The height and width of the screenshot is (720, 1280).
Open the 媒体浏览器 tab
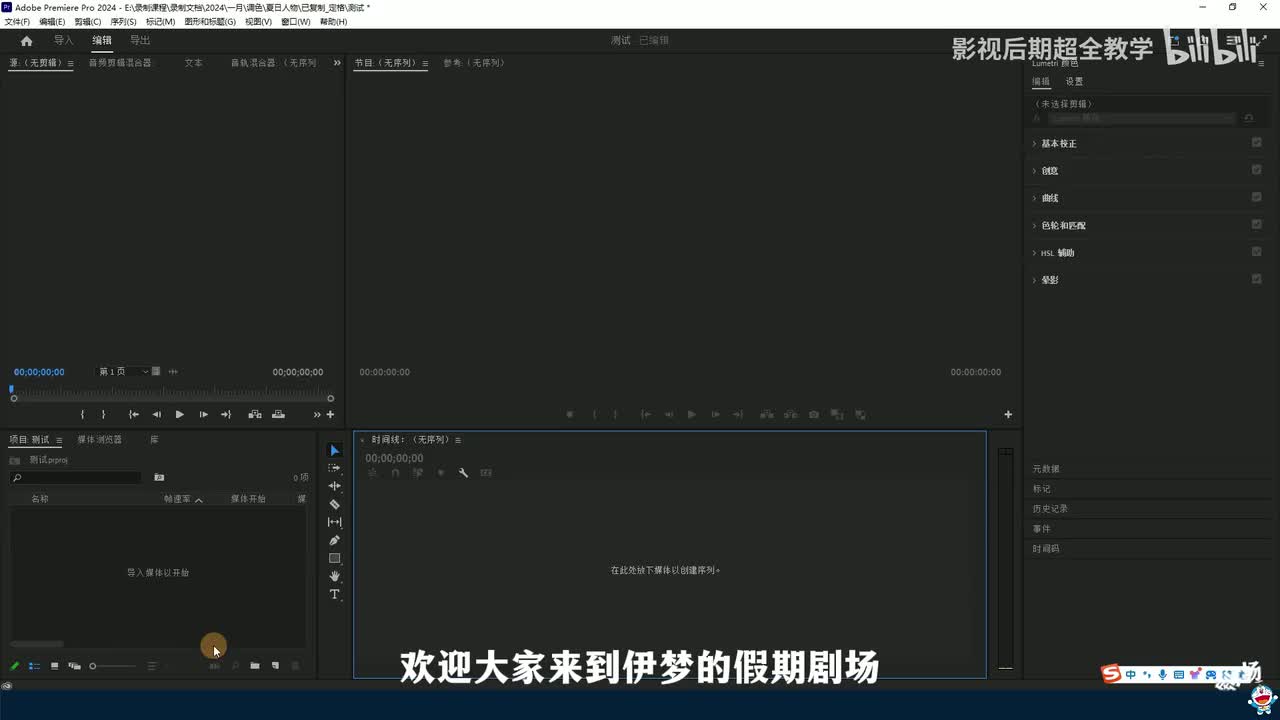pyautogui.click(x=100, y=440)
